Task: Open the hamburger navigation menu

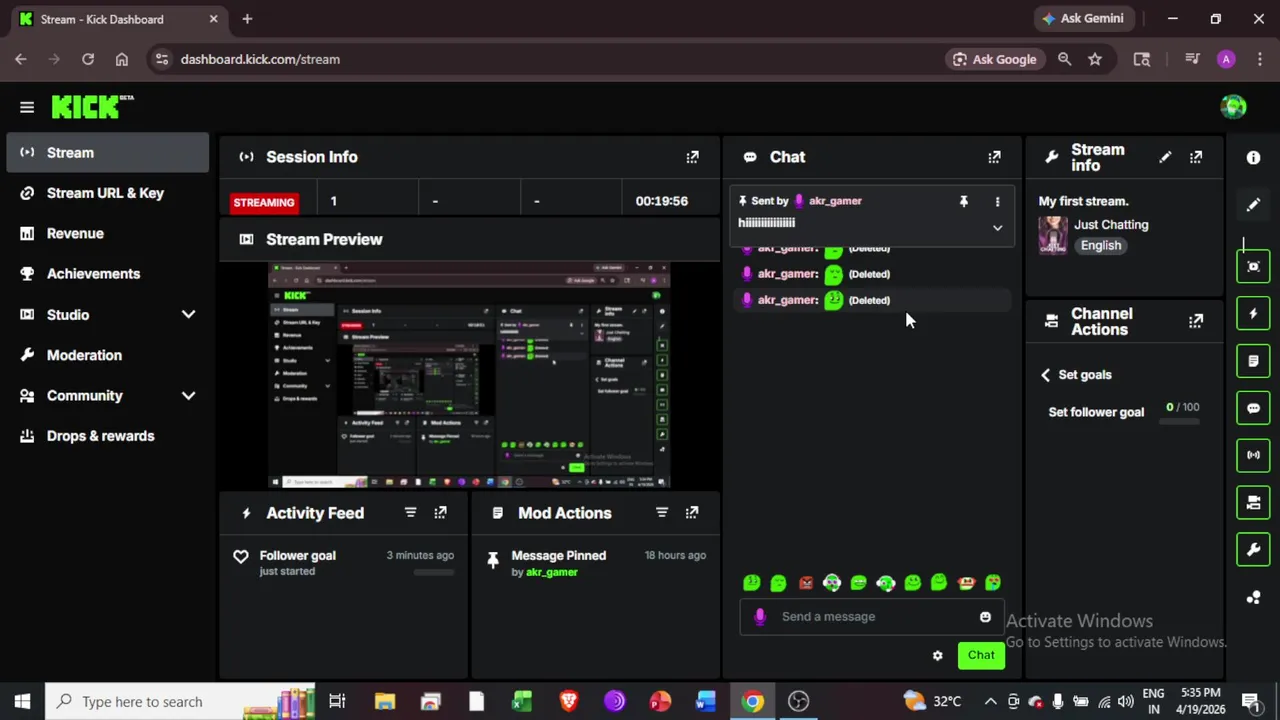Action: pos(27,107)
